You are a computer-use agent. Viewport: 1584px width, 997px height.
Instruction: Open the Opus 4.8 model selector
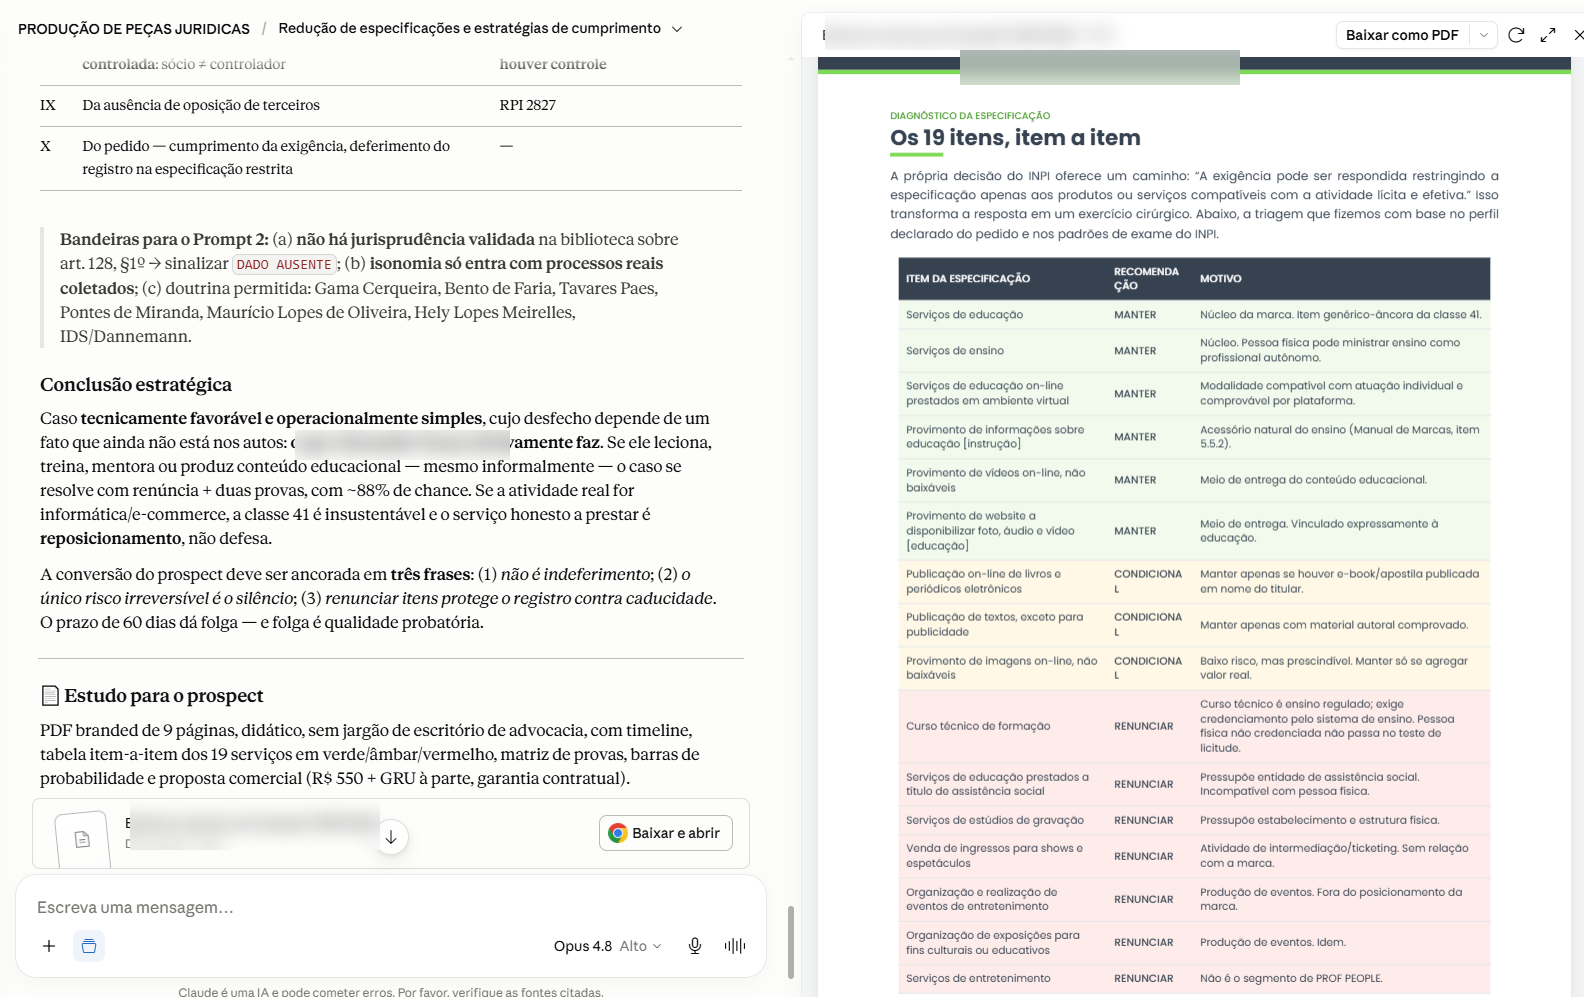[x=607, y=946]
